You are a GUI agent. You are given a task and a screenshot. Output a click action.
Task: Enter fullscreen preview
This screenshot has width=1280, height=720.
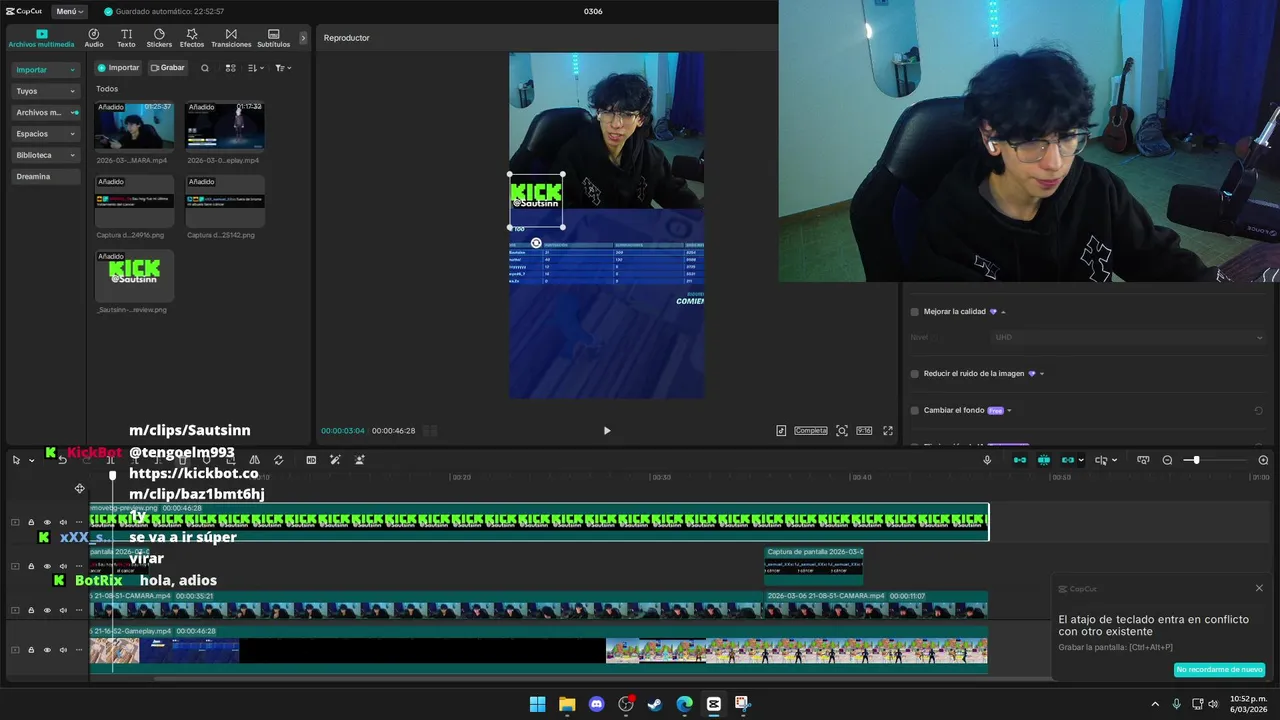(887, 431)
